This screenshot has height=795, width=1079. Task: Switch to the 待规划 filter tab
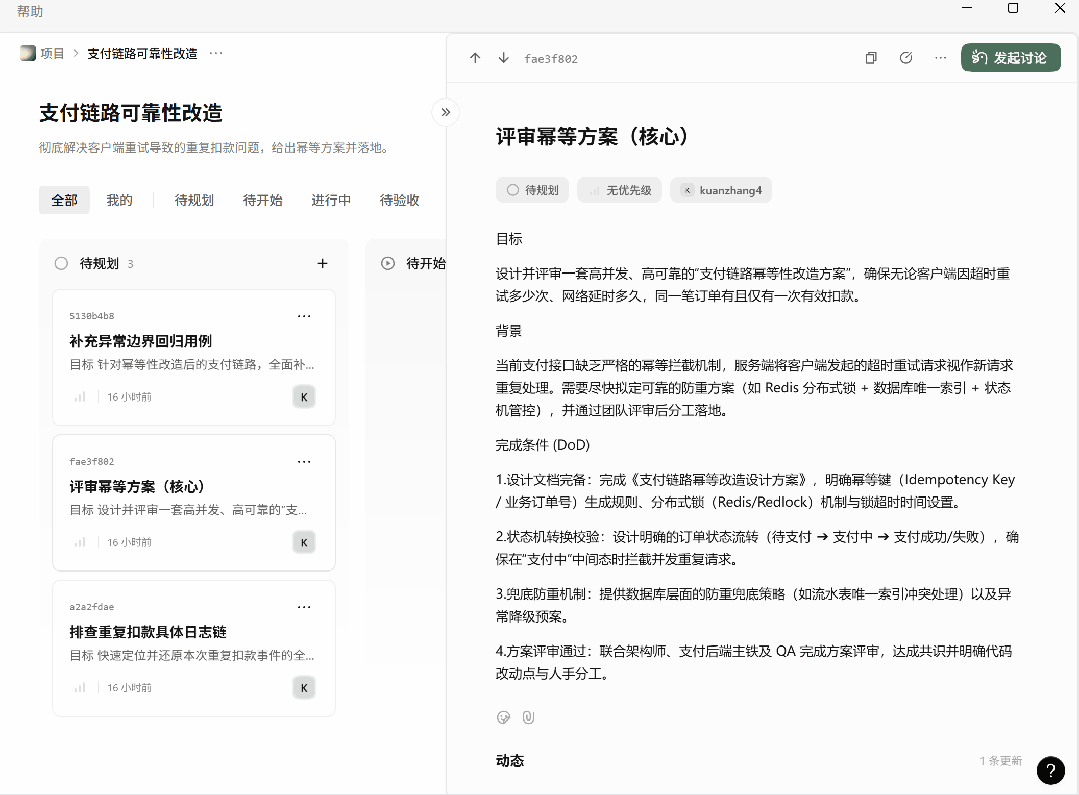[194, 200]
